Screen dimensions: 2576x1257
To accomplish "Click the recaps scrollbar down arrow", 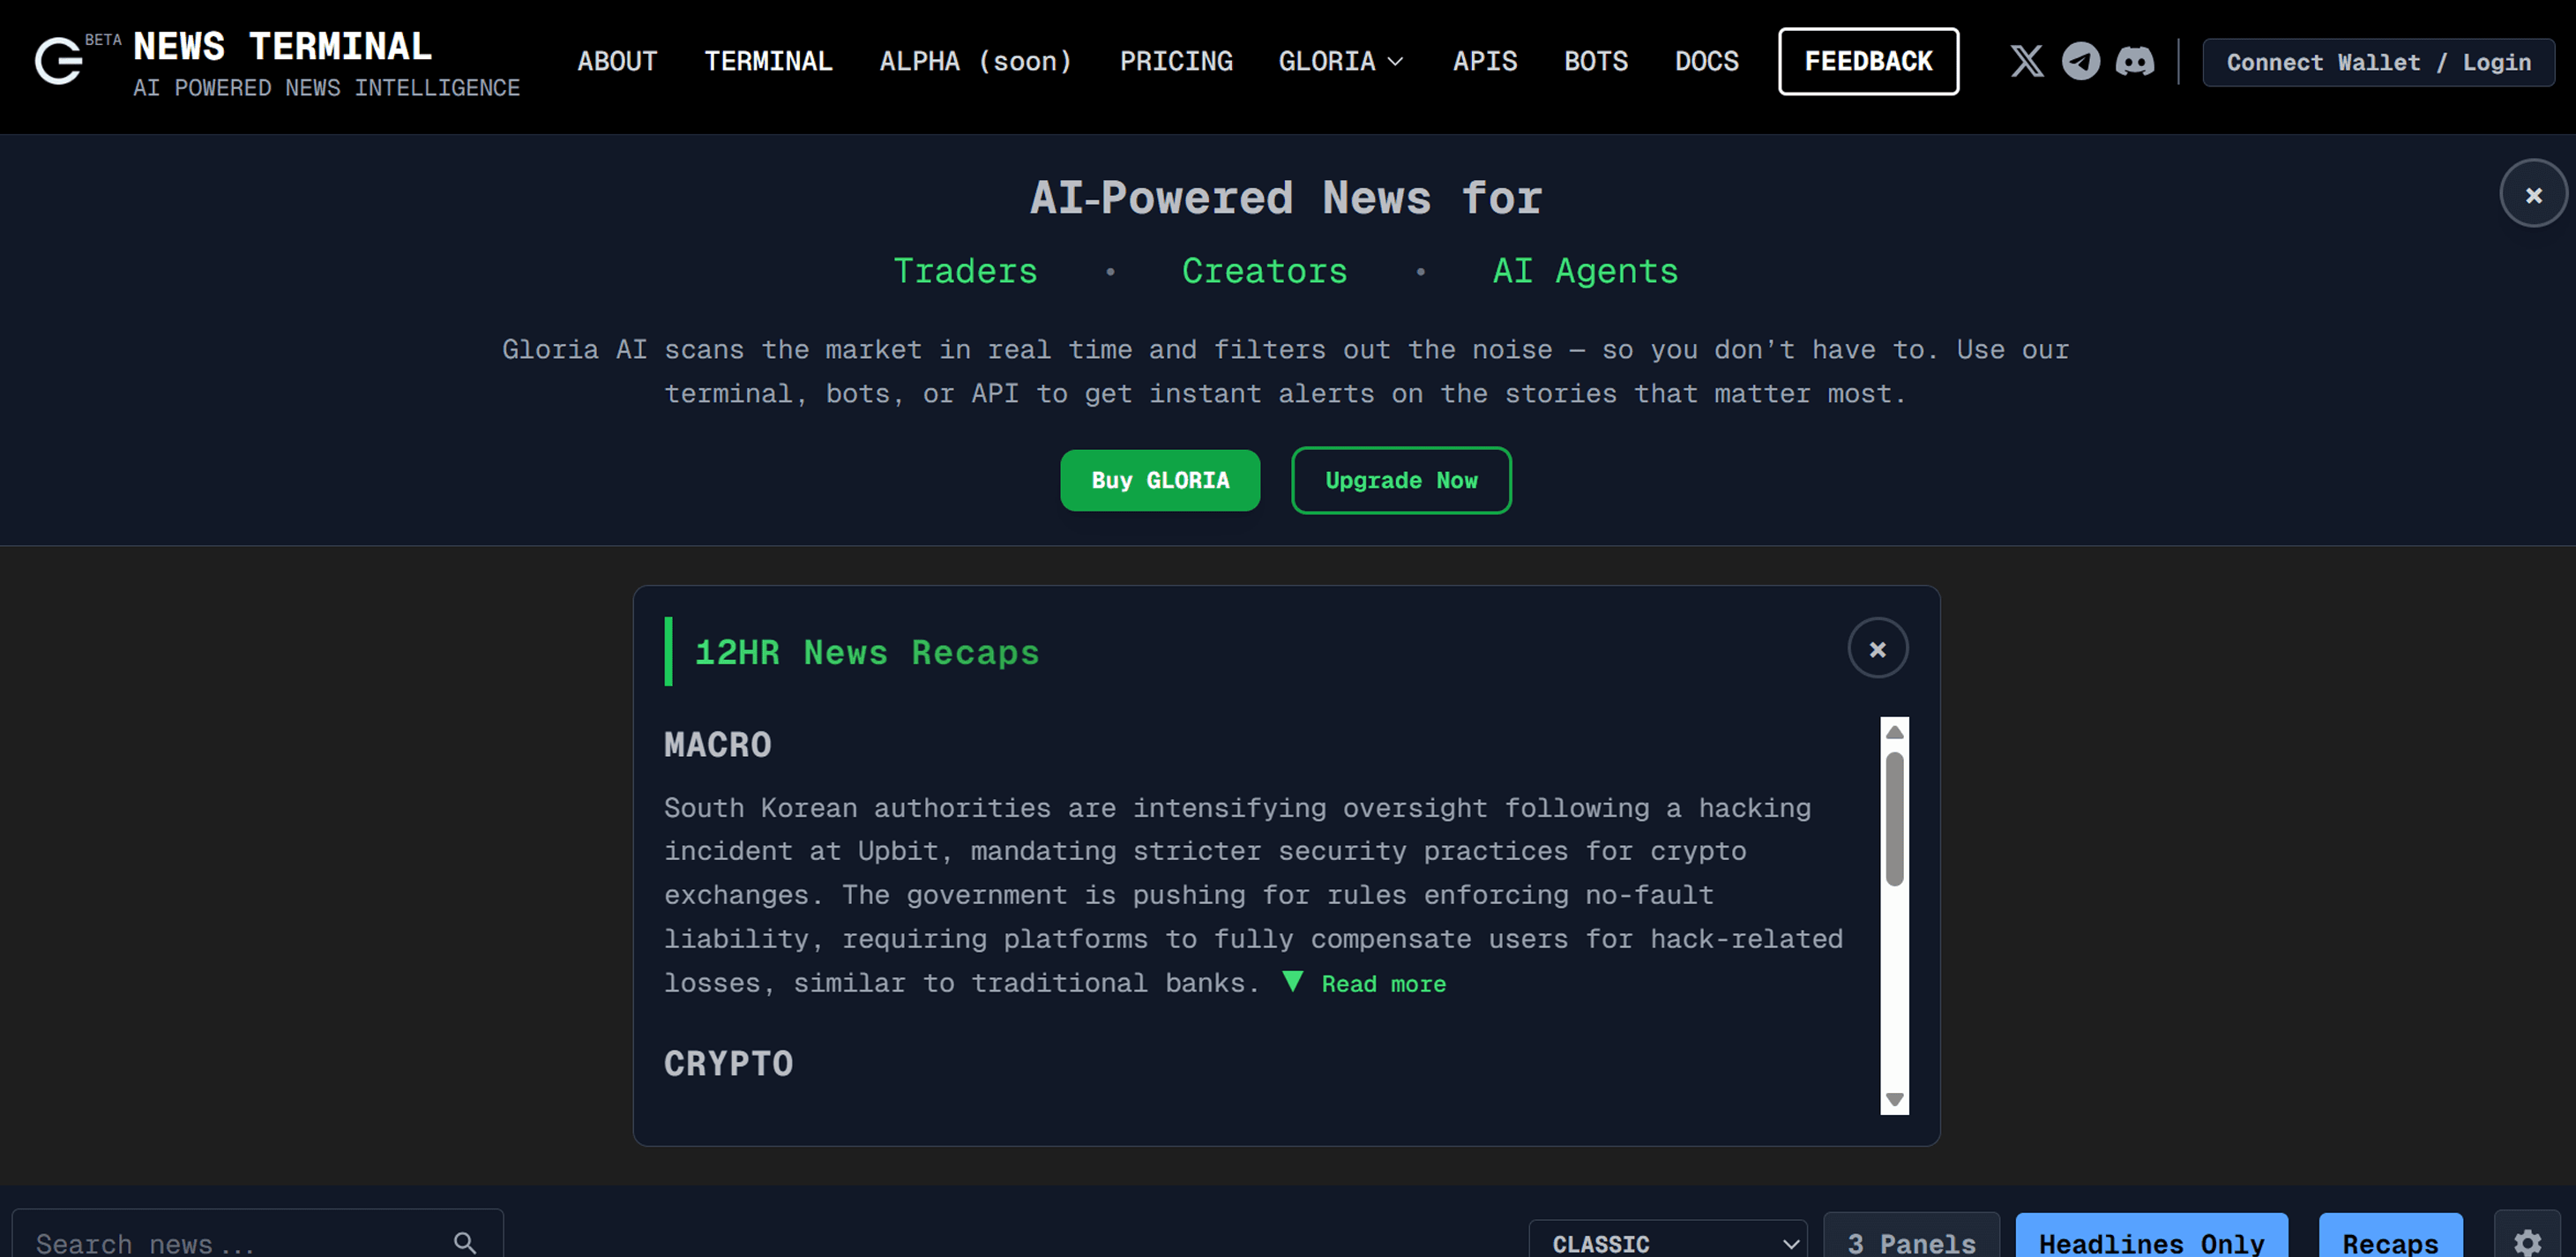I will (x=1893, y=1099).
